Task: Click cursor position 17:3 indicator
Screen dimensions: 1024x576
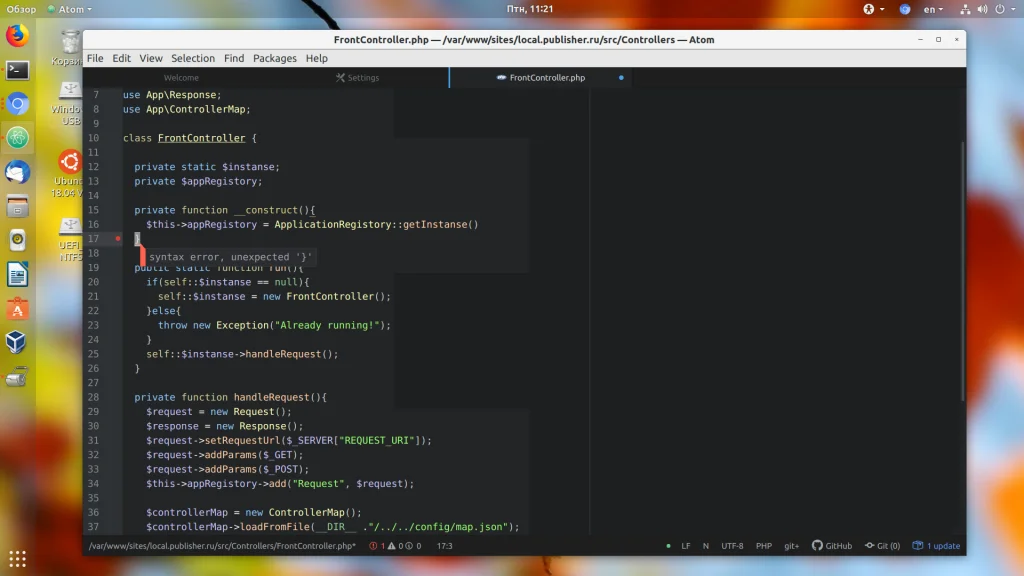Action: coord(444,546)
